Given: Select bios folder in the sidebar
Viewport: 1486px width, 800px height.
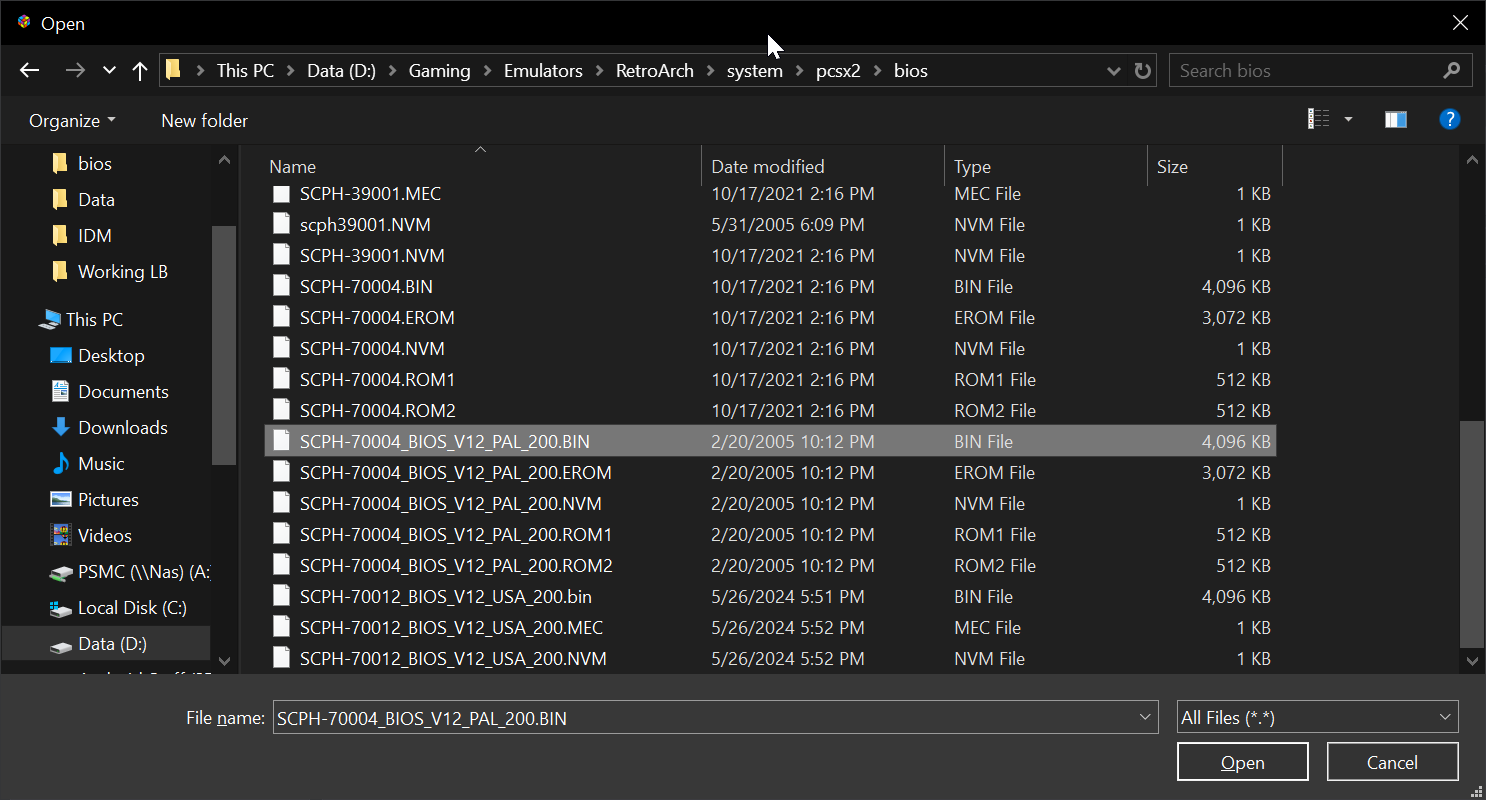Looking at the screenshot, I should 94,163.
